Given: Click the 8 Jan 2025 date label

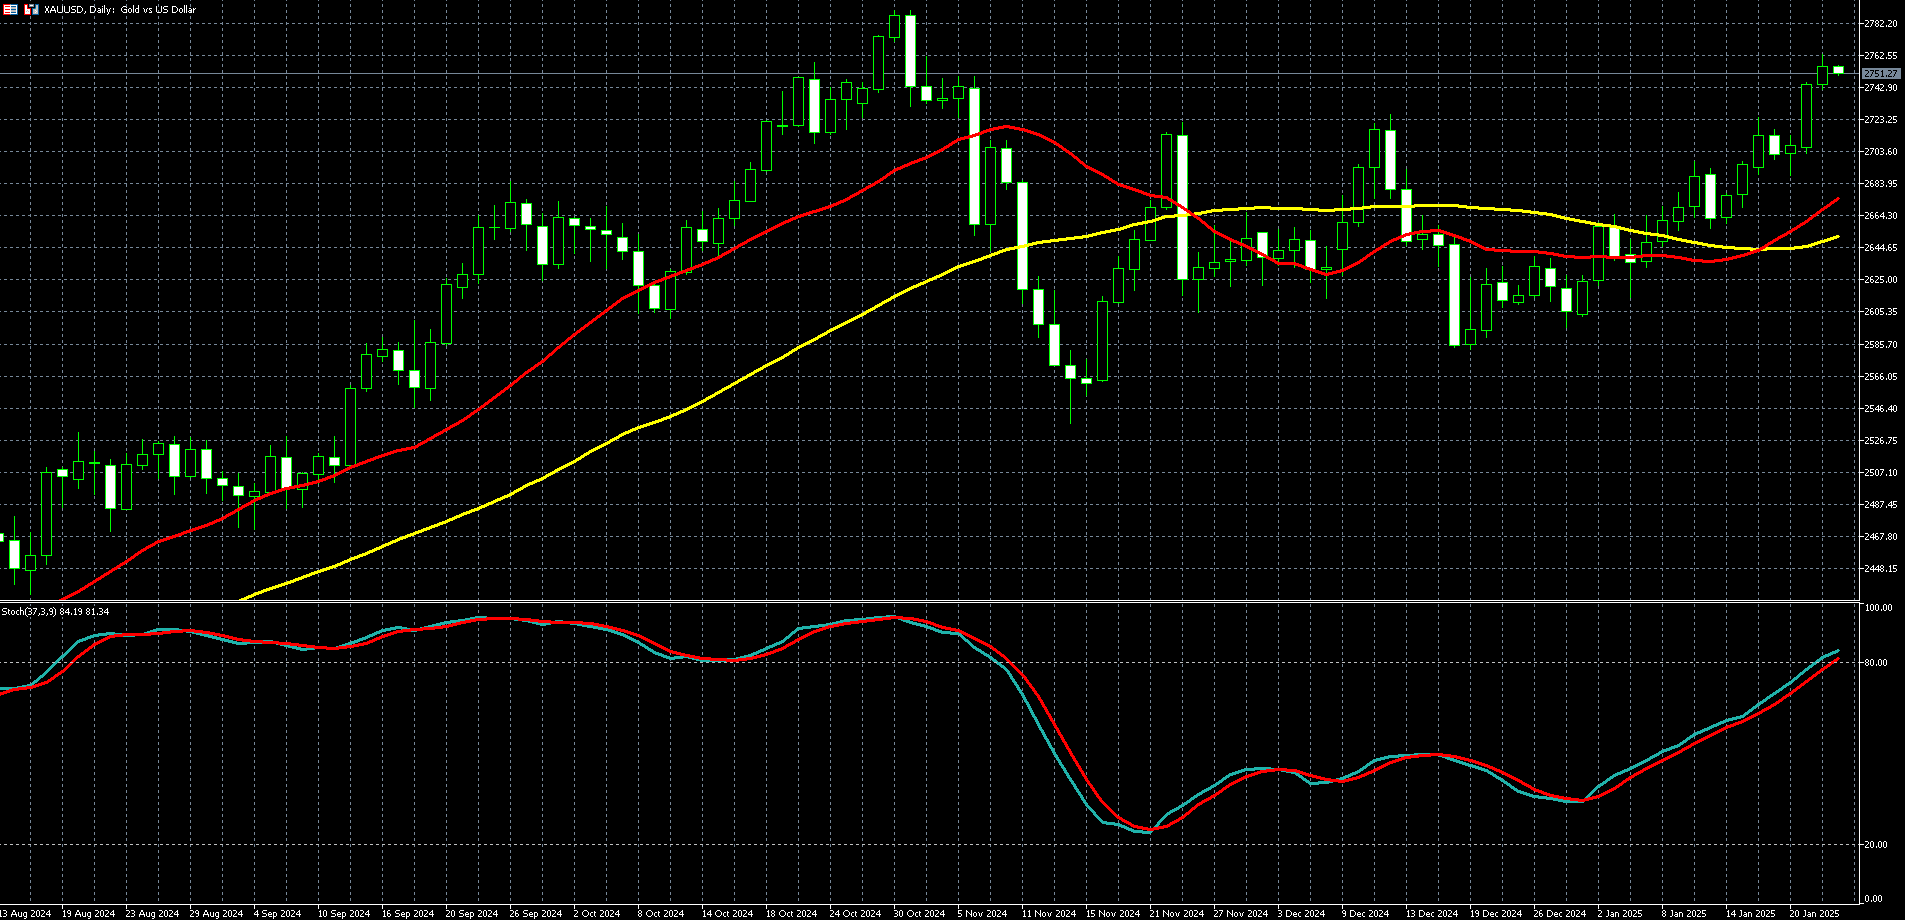Looking at the screenshot, I should [x=1684, y=914].
